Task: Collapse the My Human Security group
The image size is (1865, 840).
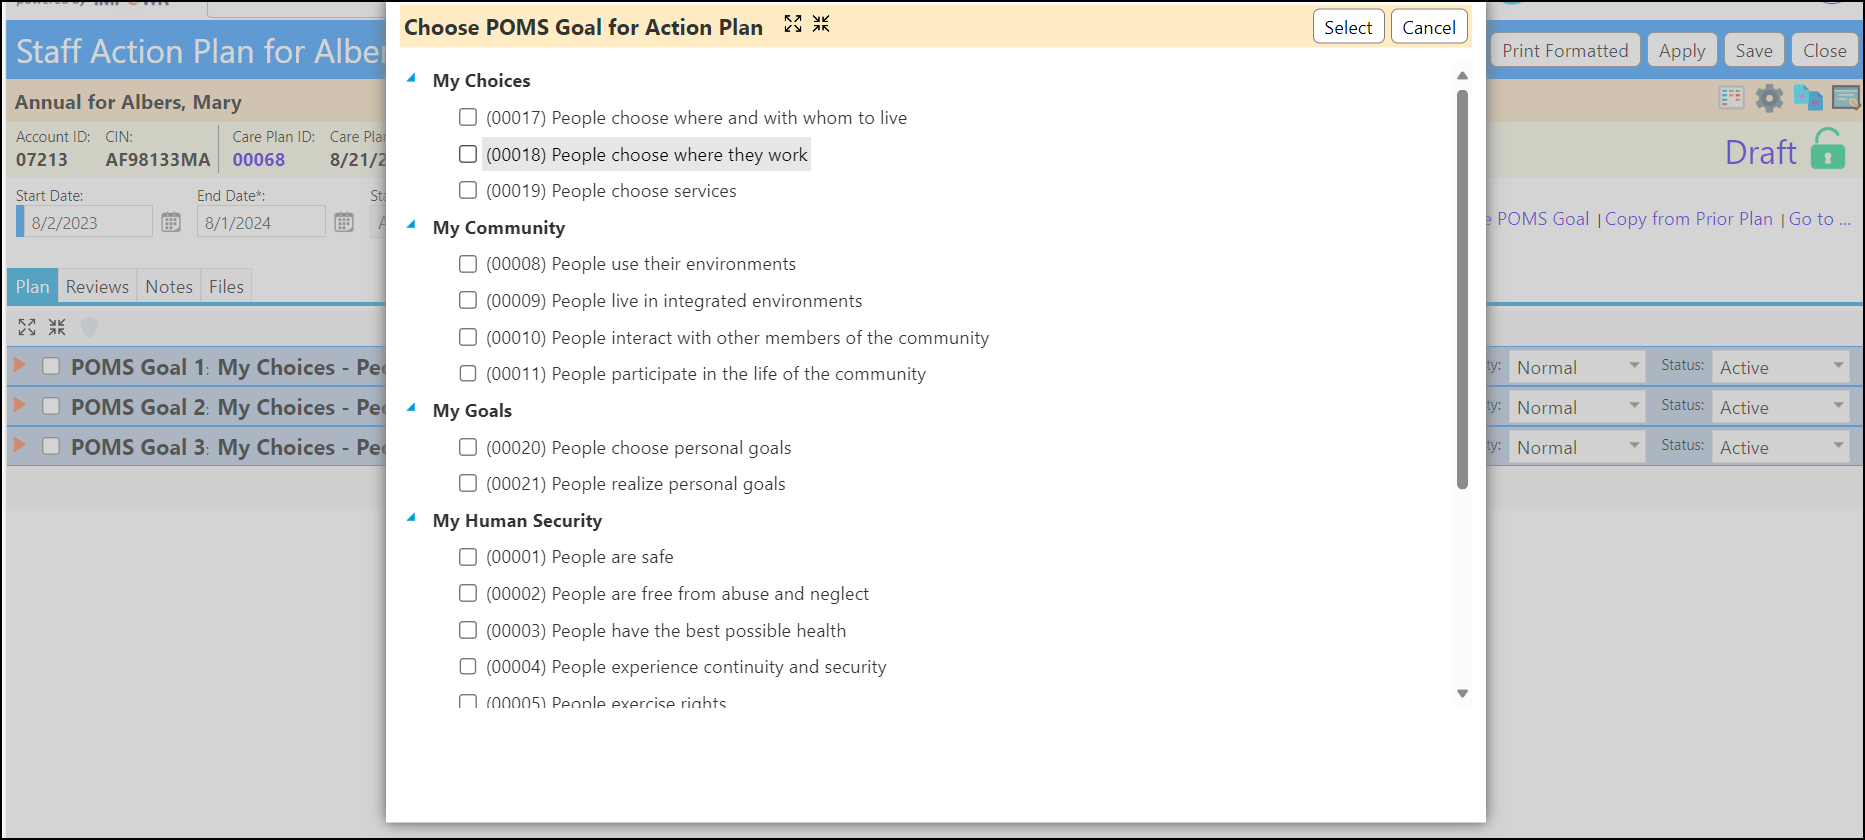Action: 411,518
